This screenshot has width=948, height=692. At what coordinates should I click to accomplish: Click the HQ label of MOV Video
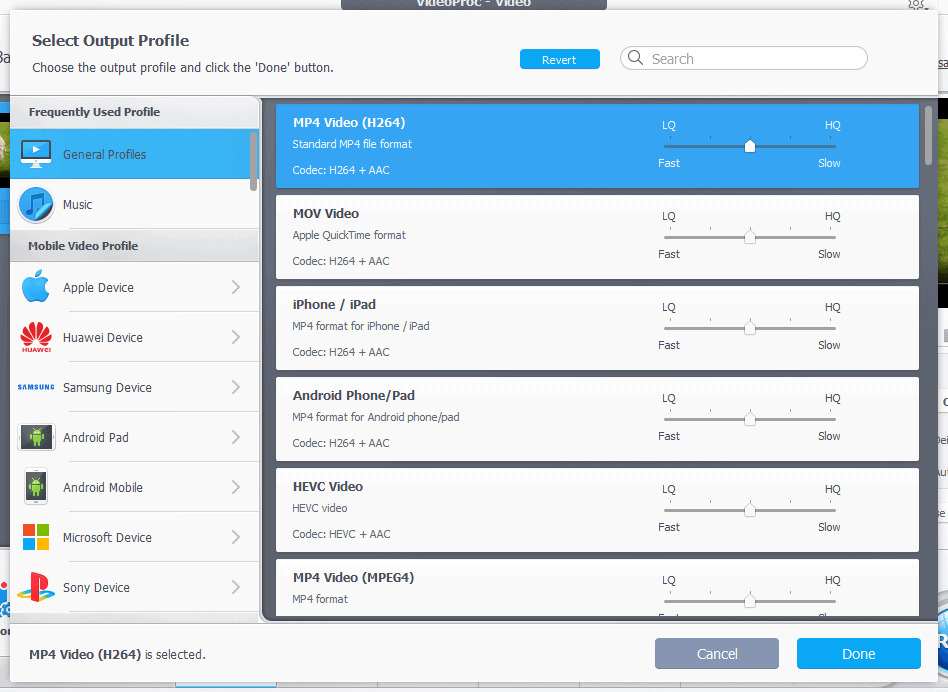click(833, 216)
